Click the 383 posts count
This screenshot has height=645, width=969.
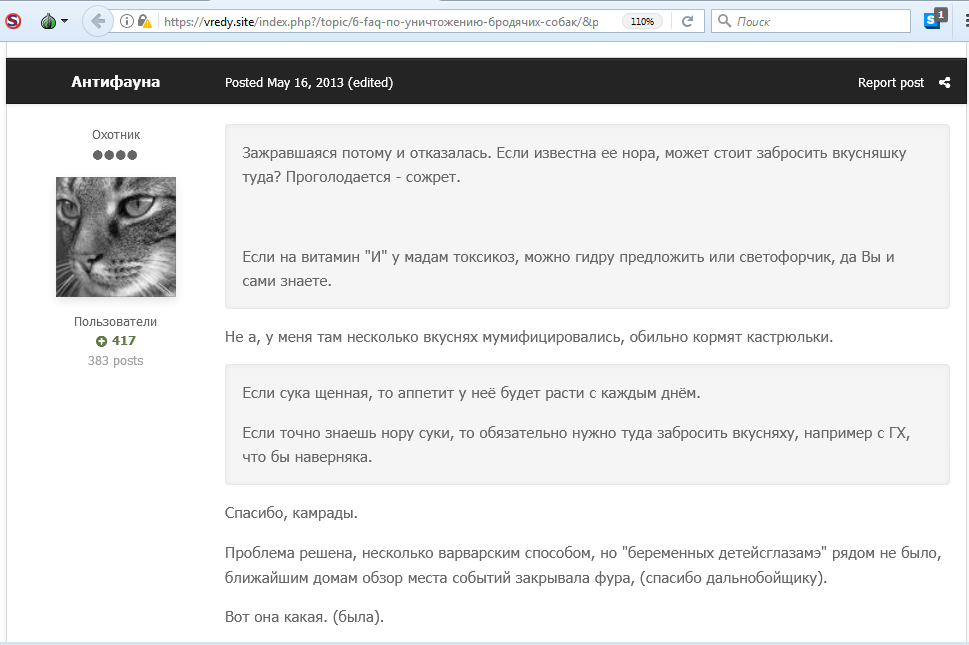[x=116, y=361]
